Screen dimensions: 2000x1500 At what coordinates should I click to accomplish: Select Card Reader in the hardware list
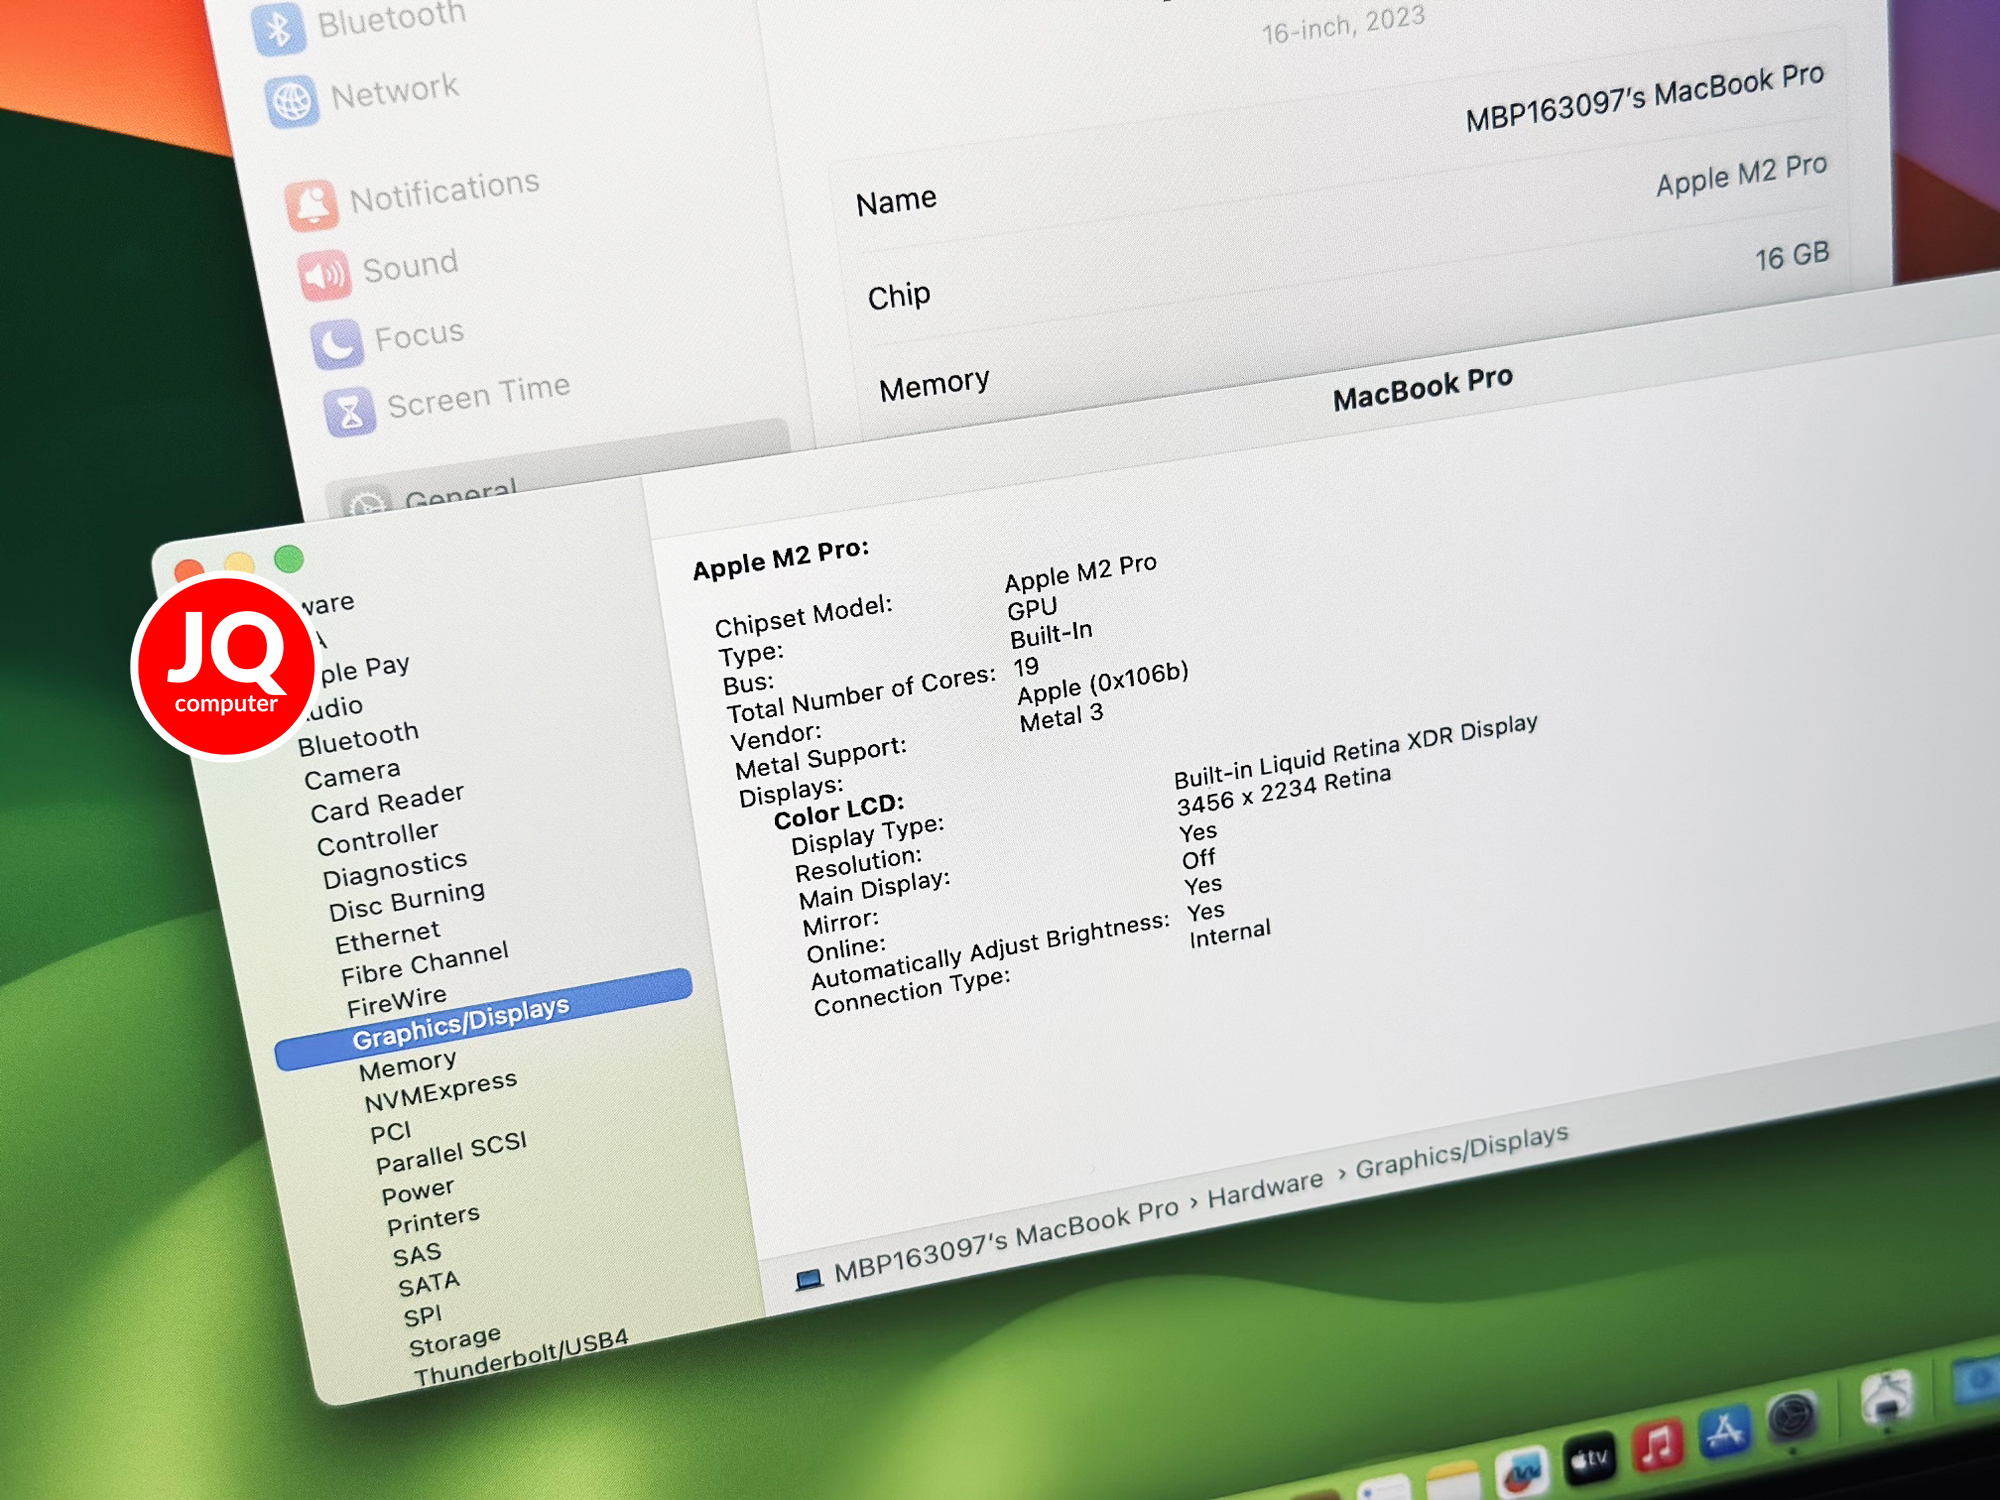click(387, 803)
